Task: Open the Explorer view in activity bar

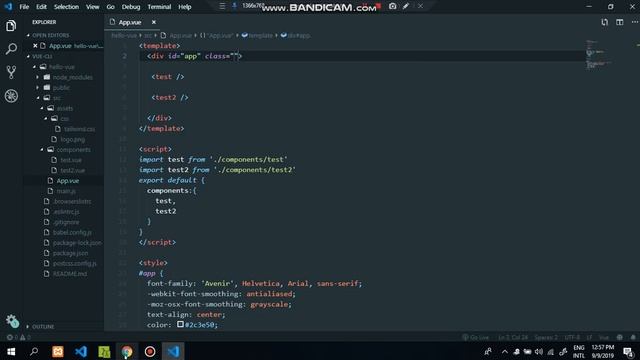Action: [x=11, y=26]
